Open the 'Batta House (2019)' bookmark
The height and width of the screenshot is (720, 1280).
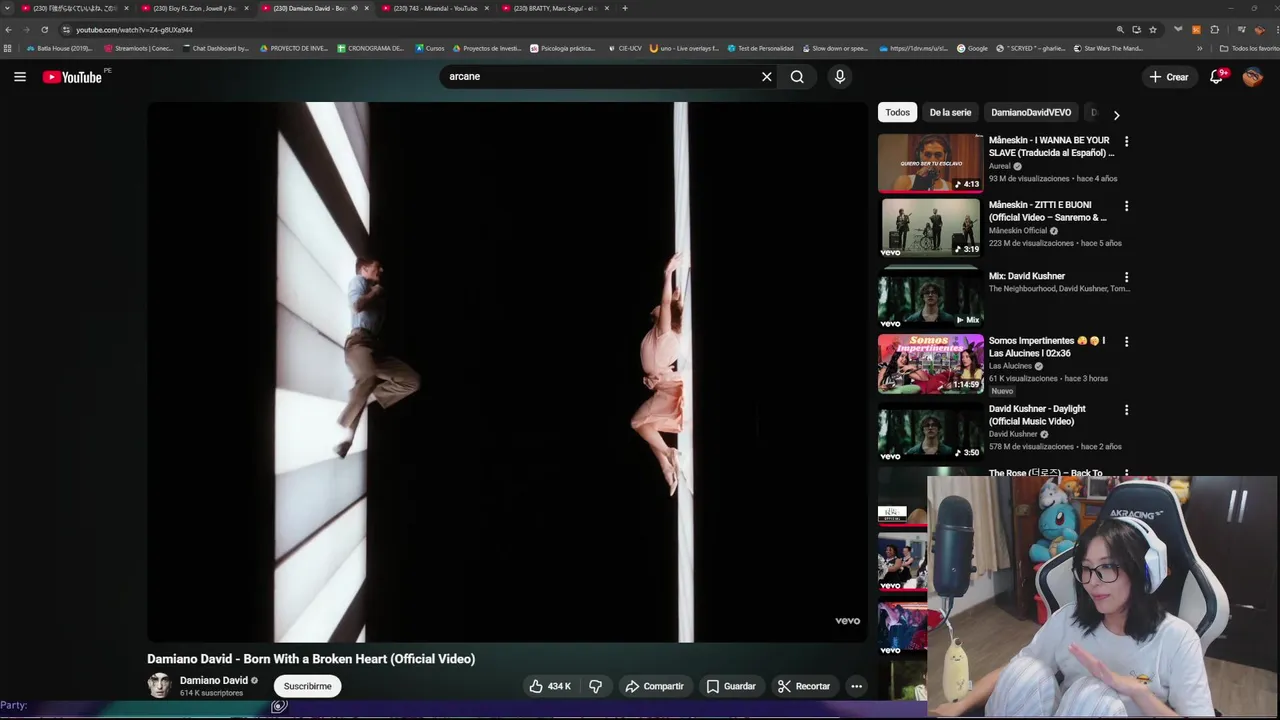point(60,48)
